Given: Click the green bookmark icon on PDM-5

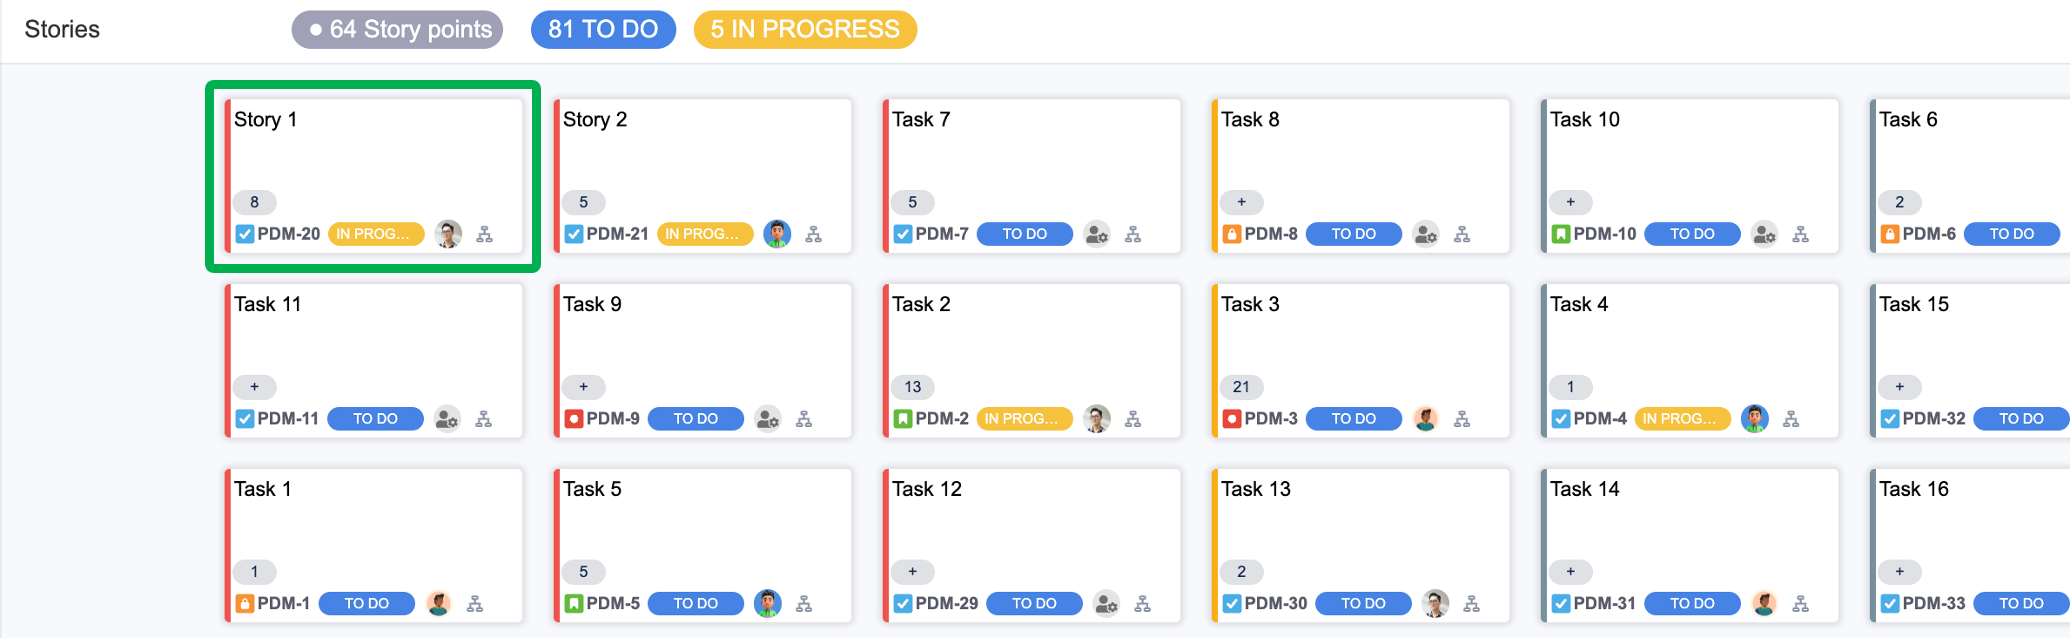Looking at the screenshot, I should point(574,604).
